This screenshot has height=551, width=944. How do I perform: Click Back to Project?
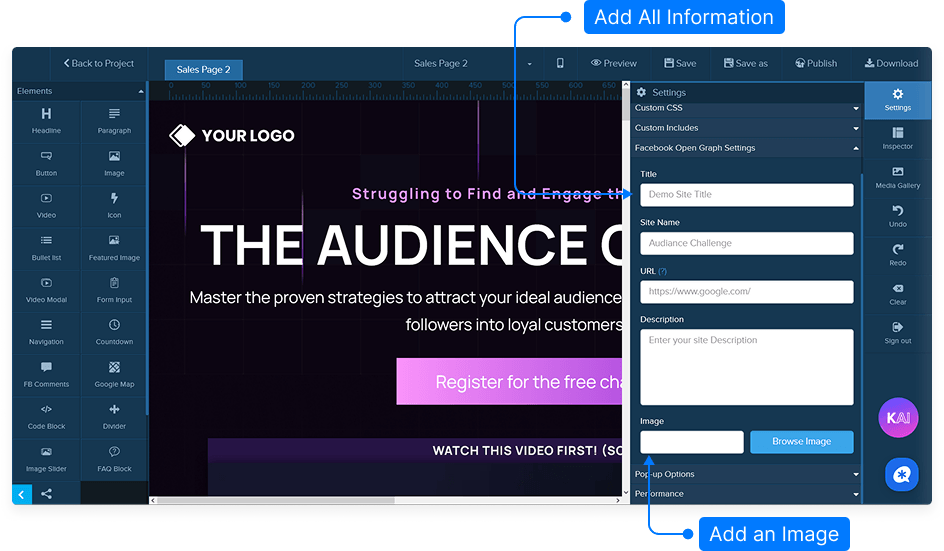pyautogui.click(x=98, y=63)
